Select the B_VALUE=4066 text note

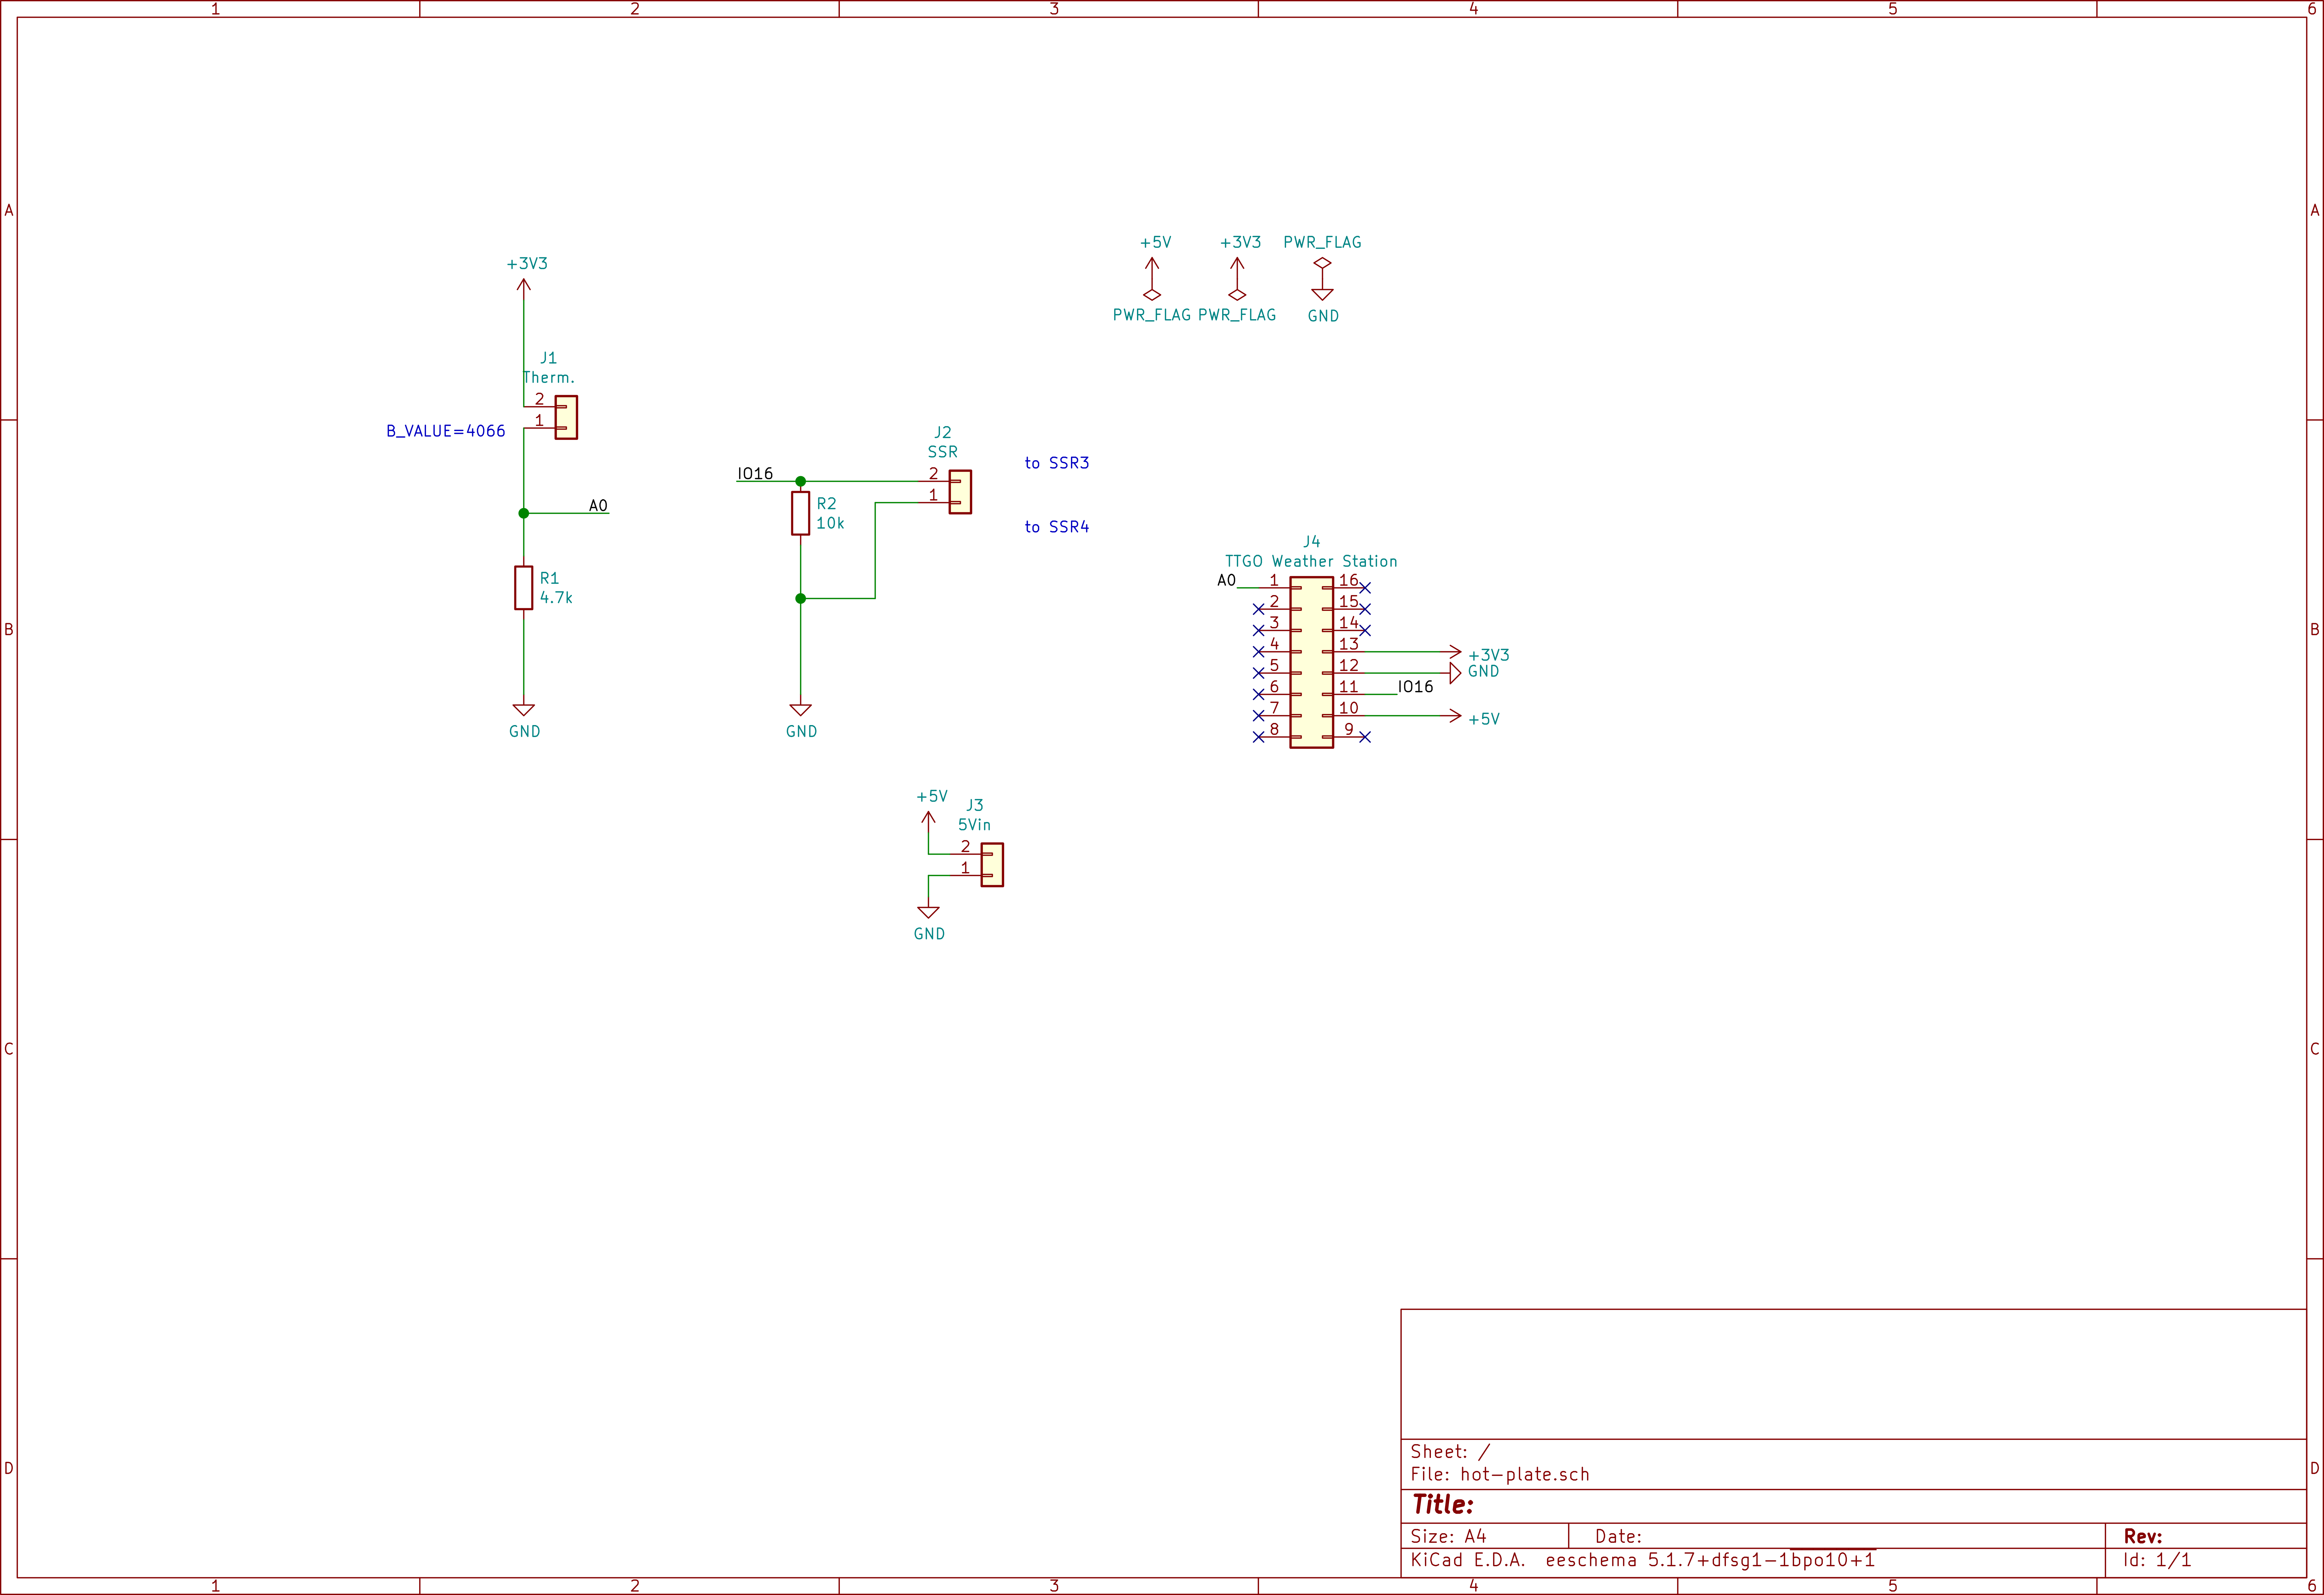446,431
